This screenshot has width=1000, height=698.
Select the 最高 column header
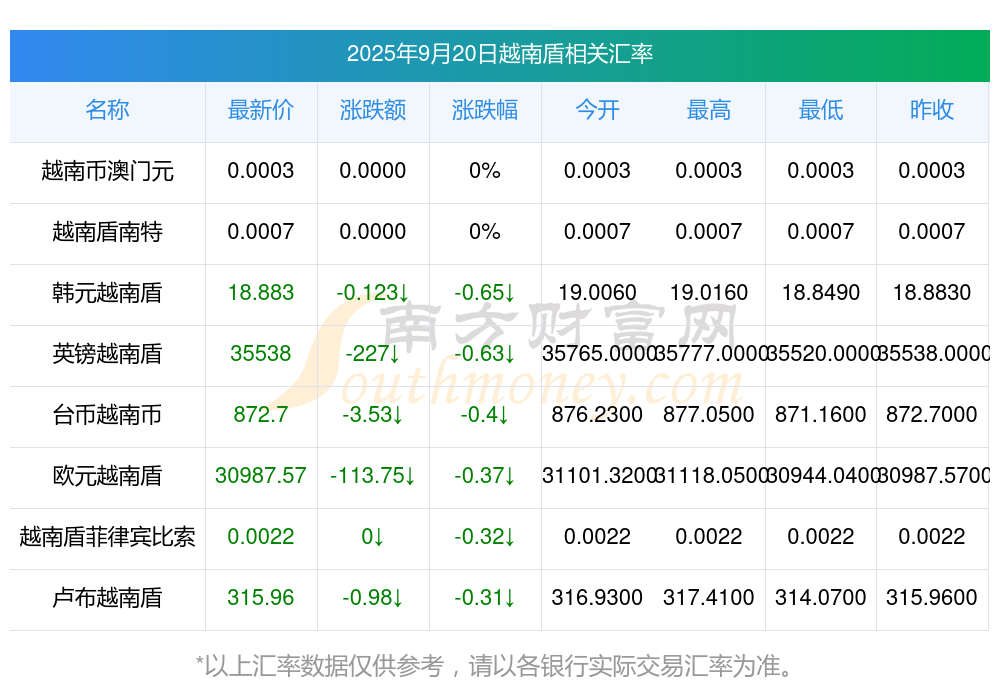(709, 110)
